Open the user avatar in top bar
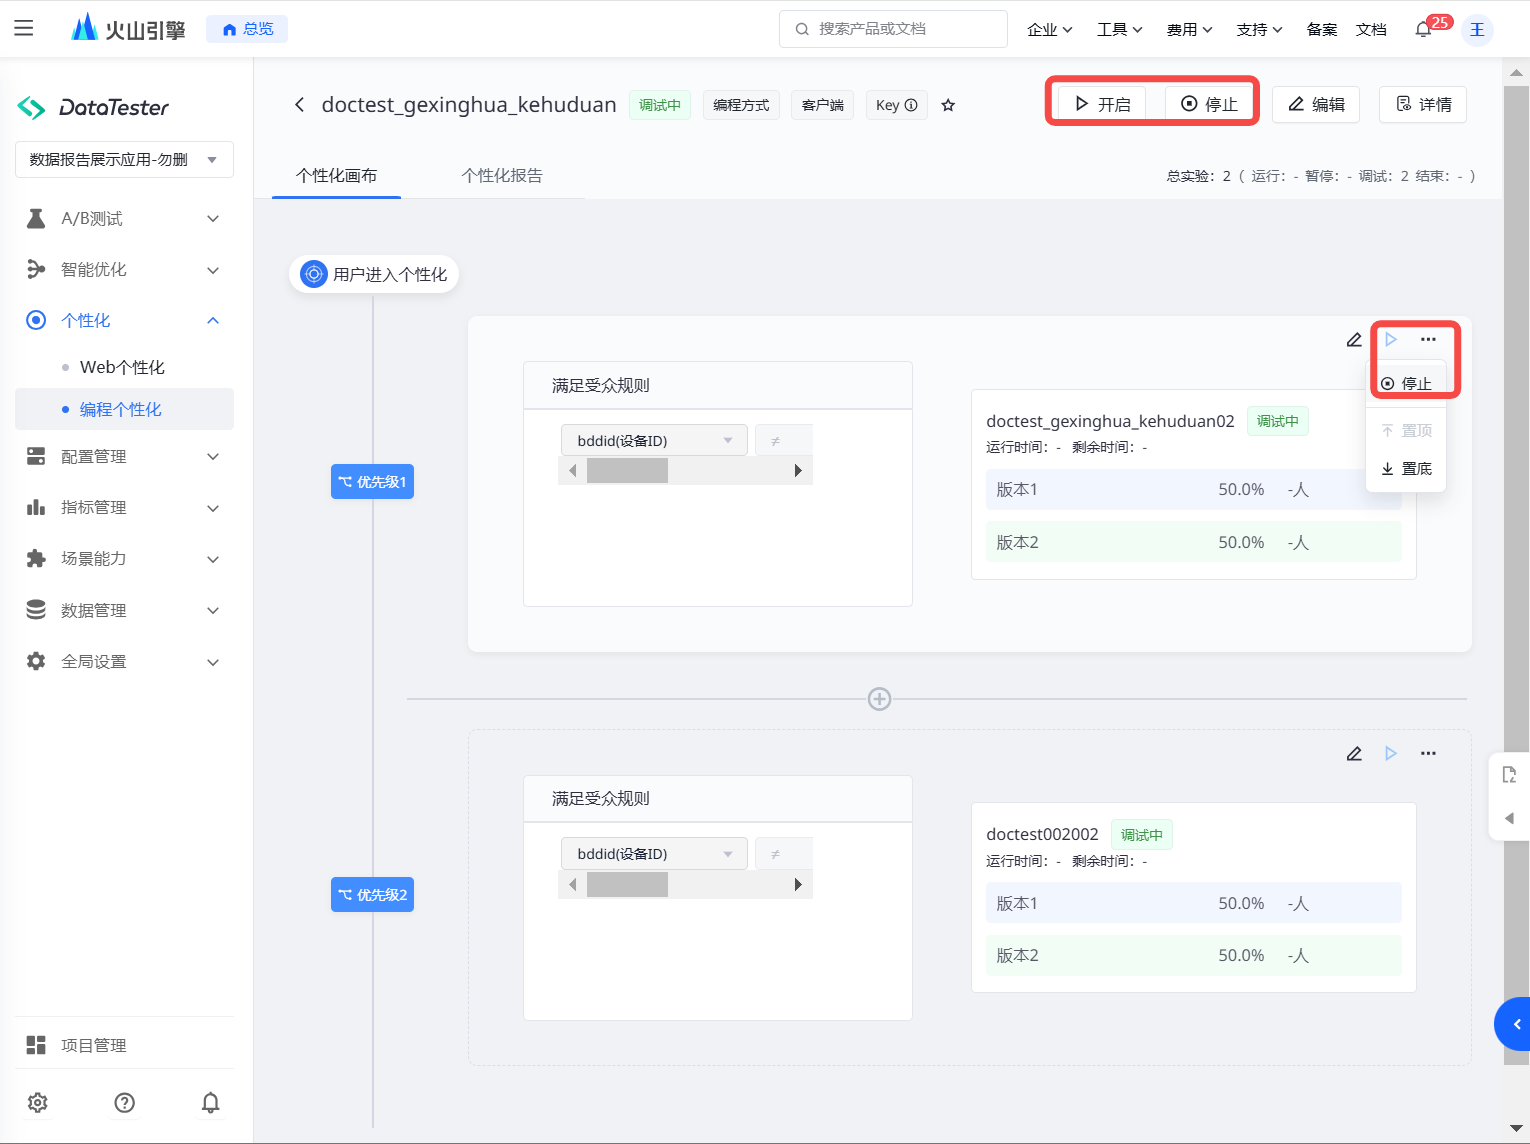Image resolution: width=1530 pixels, height=1144 pixels. click(1477, 30)
